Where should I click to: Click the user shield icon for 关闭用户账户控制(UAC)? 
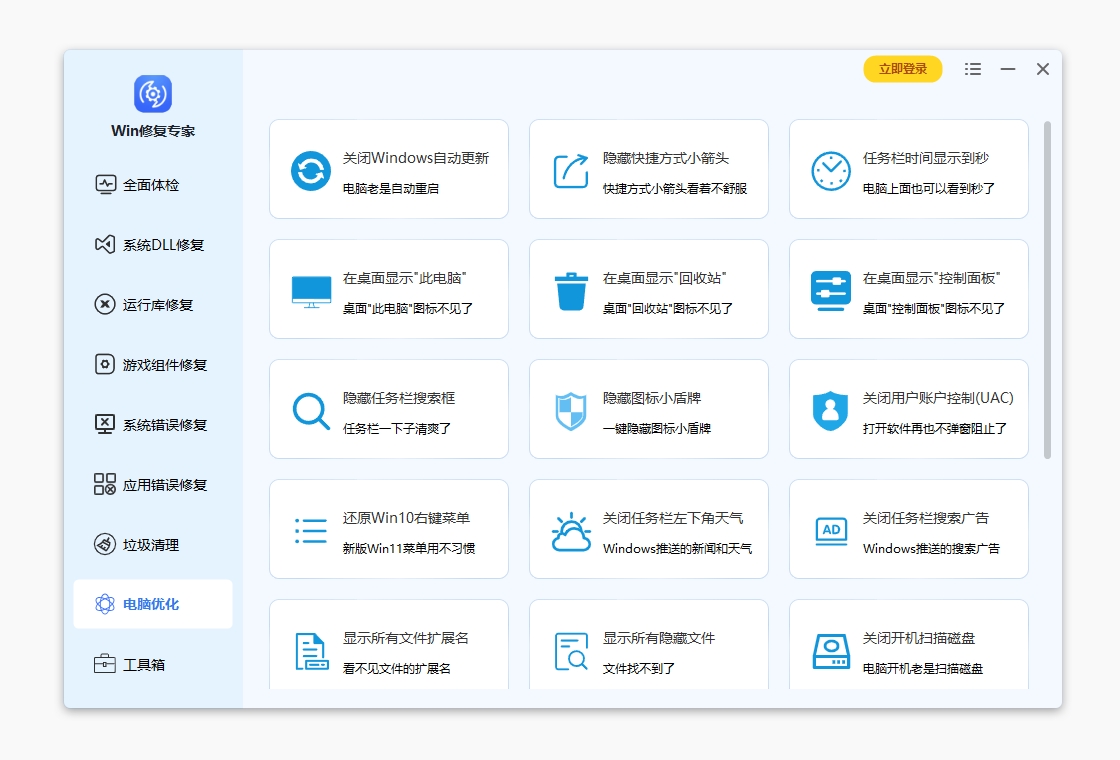pyautogui.click(x=830, y=411)
